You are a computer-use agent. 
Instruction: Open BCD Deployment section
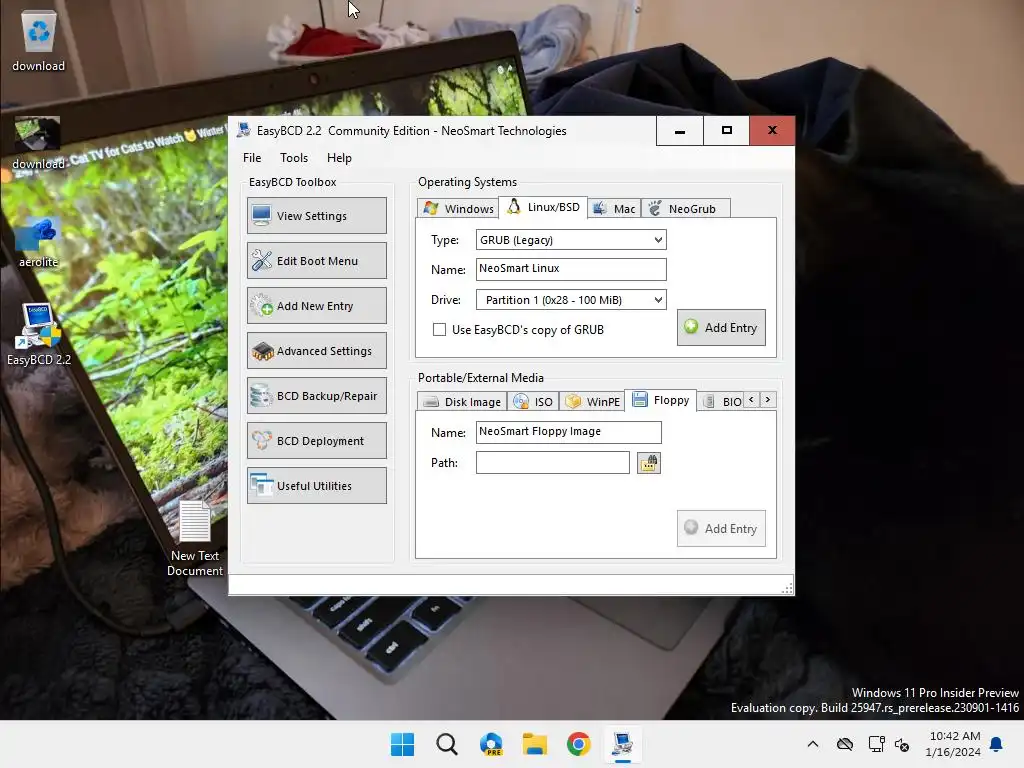click(317, 441)
